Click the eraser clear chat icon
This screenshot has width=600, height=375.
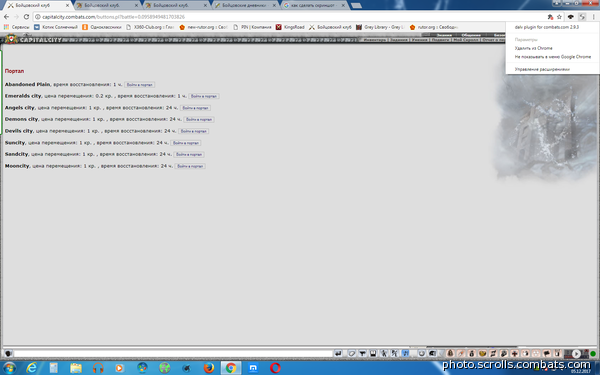(x=352, y=354)
